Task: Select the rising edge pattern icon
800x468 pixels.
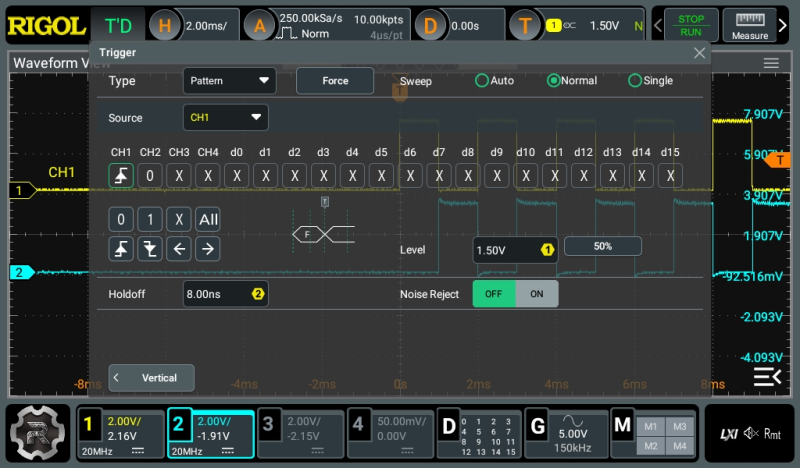Action: coord(121,249)
